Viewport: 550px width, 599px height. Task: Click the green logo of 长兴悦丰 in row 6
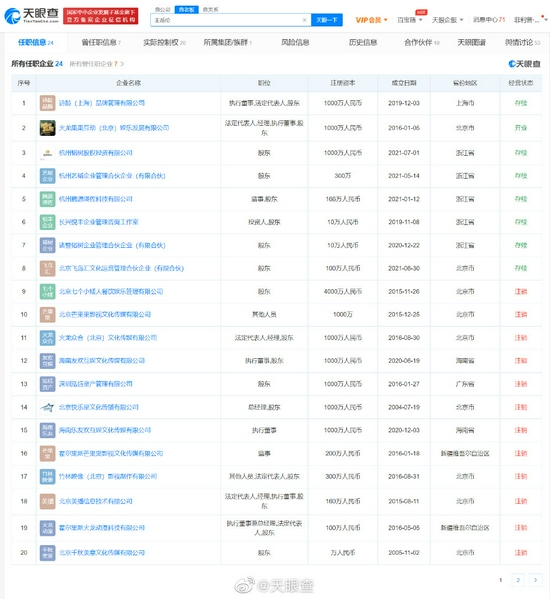(x=47, y=222)
